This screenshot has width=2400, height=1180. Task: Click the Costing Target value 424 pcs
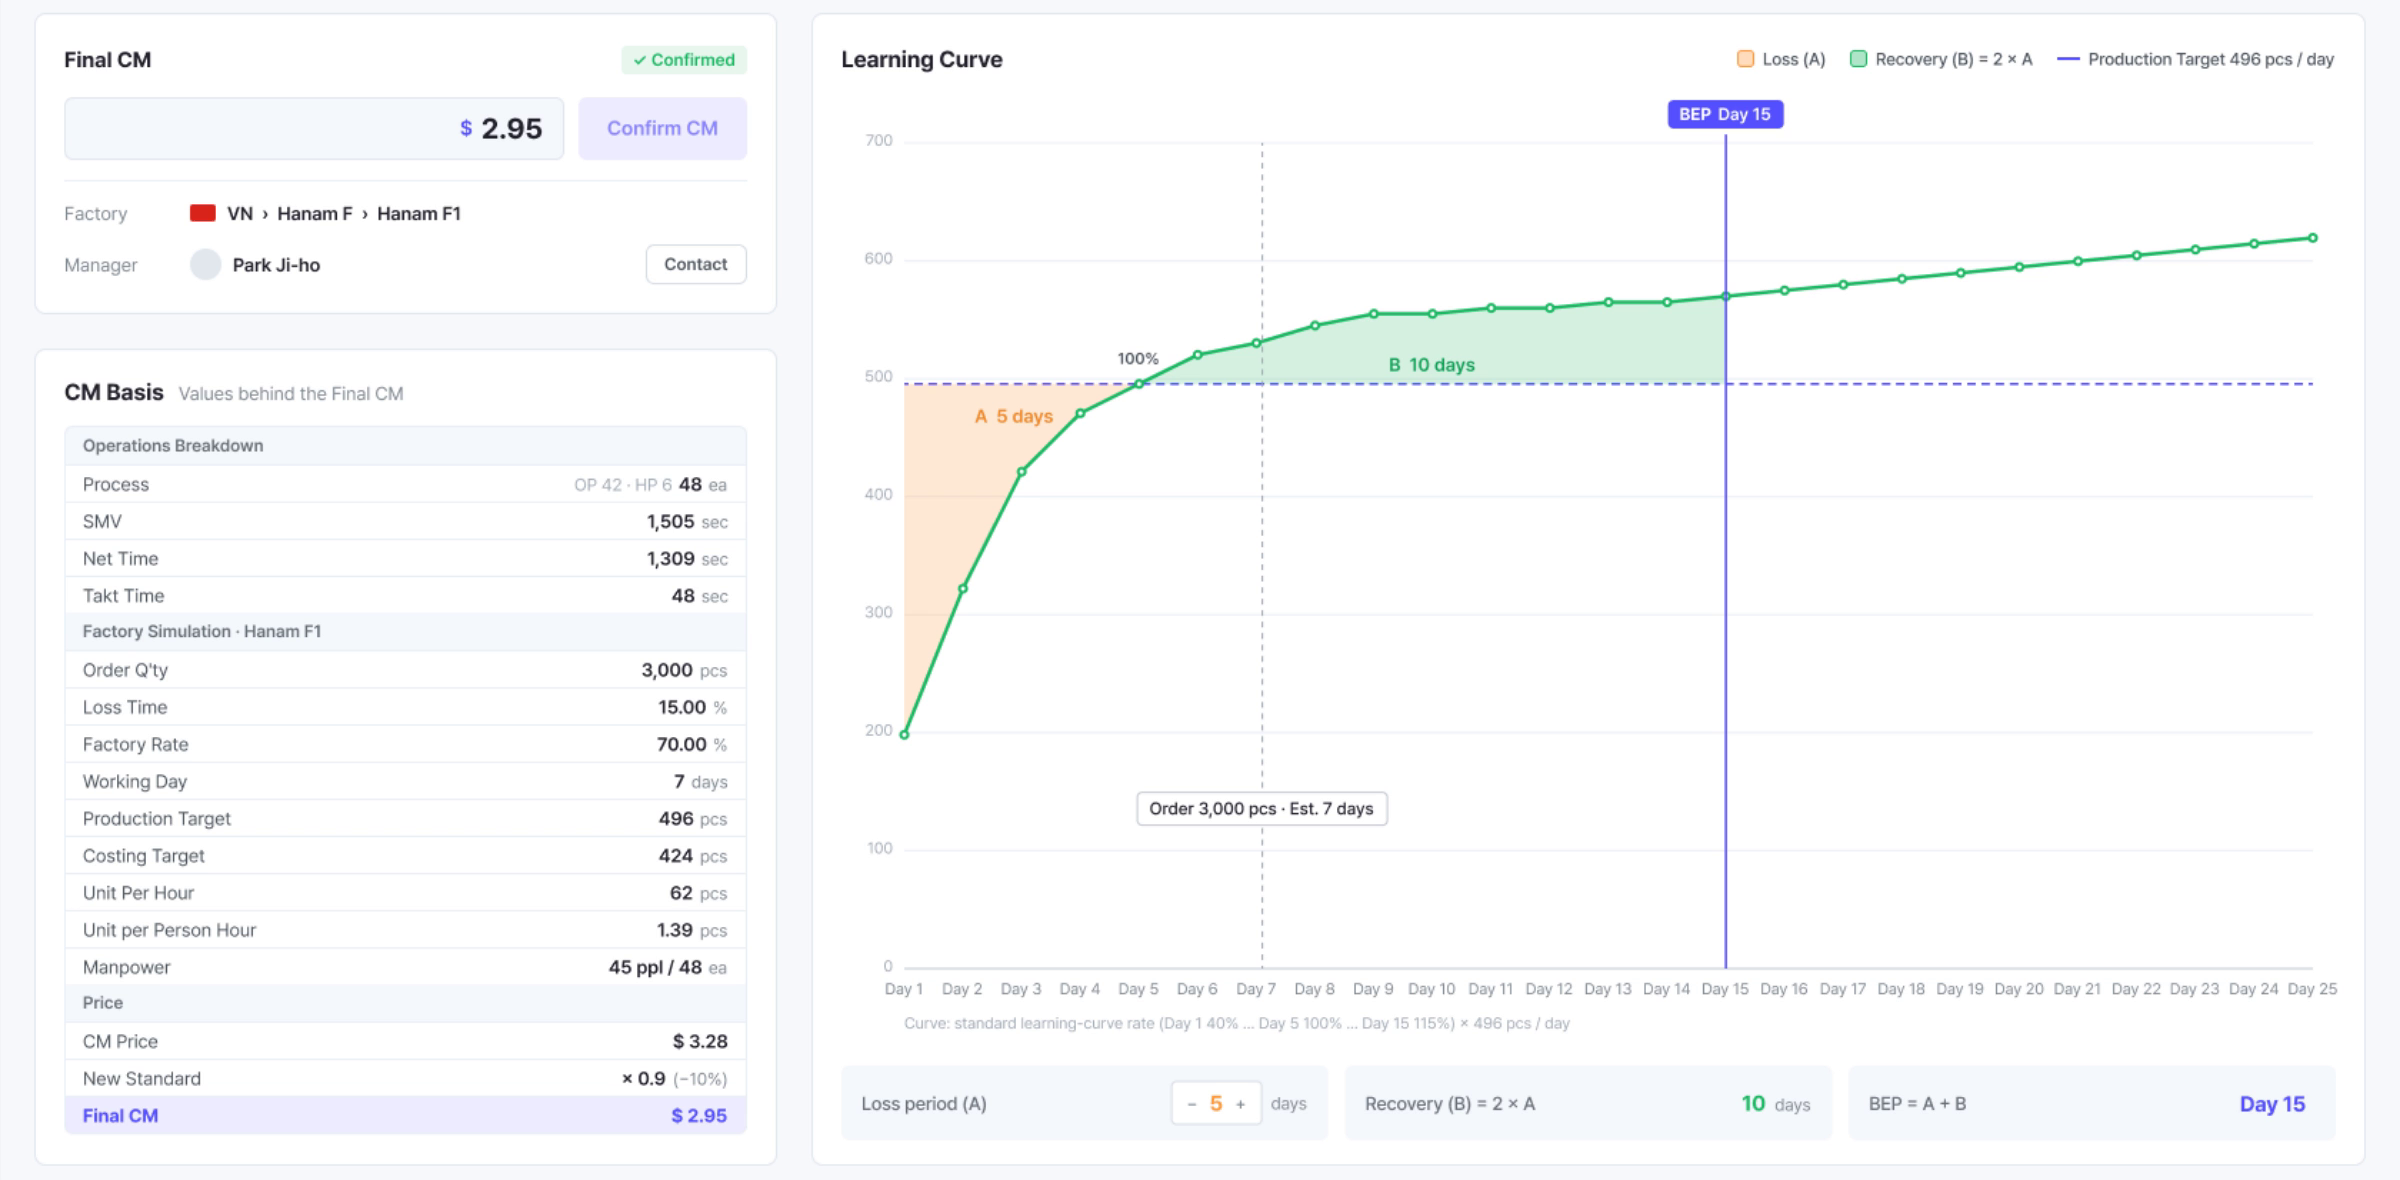[693, 855]
